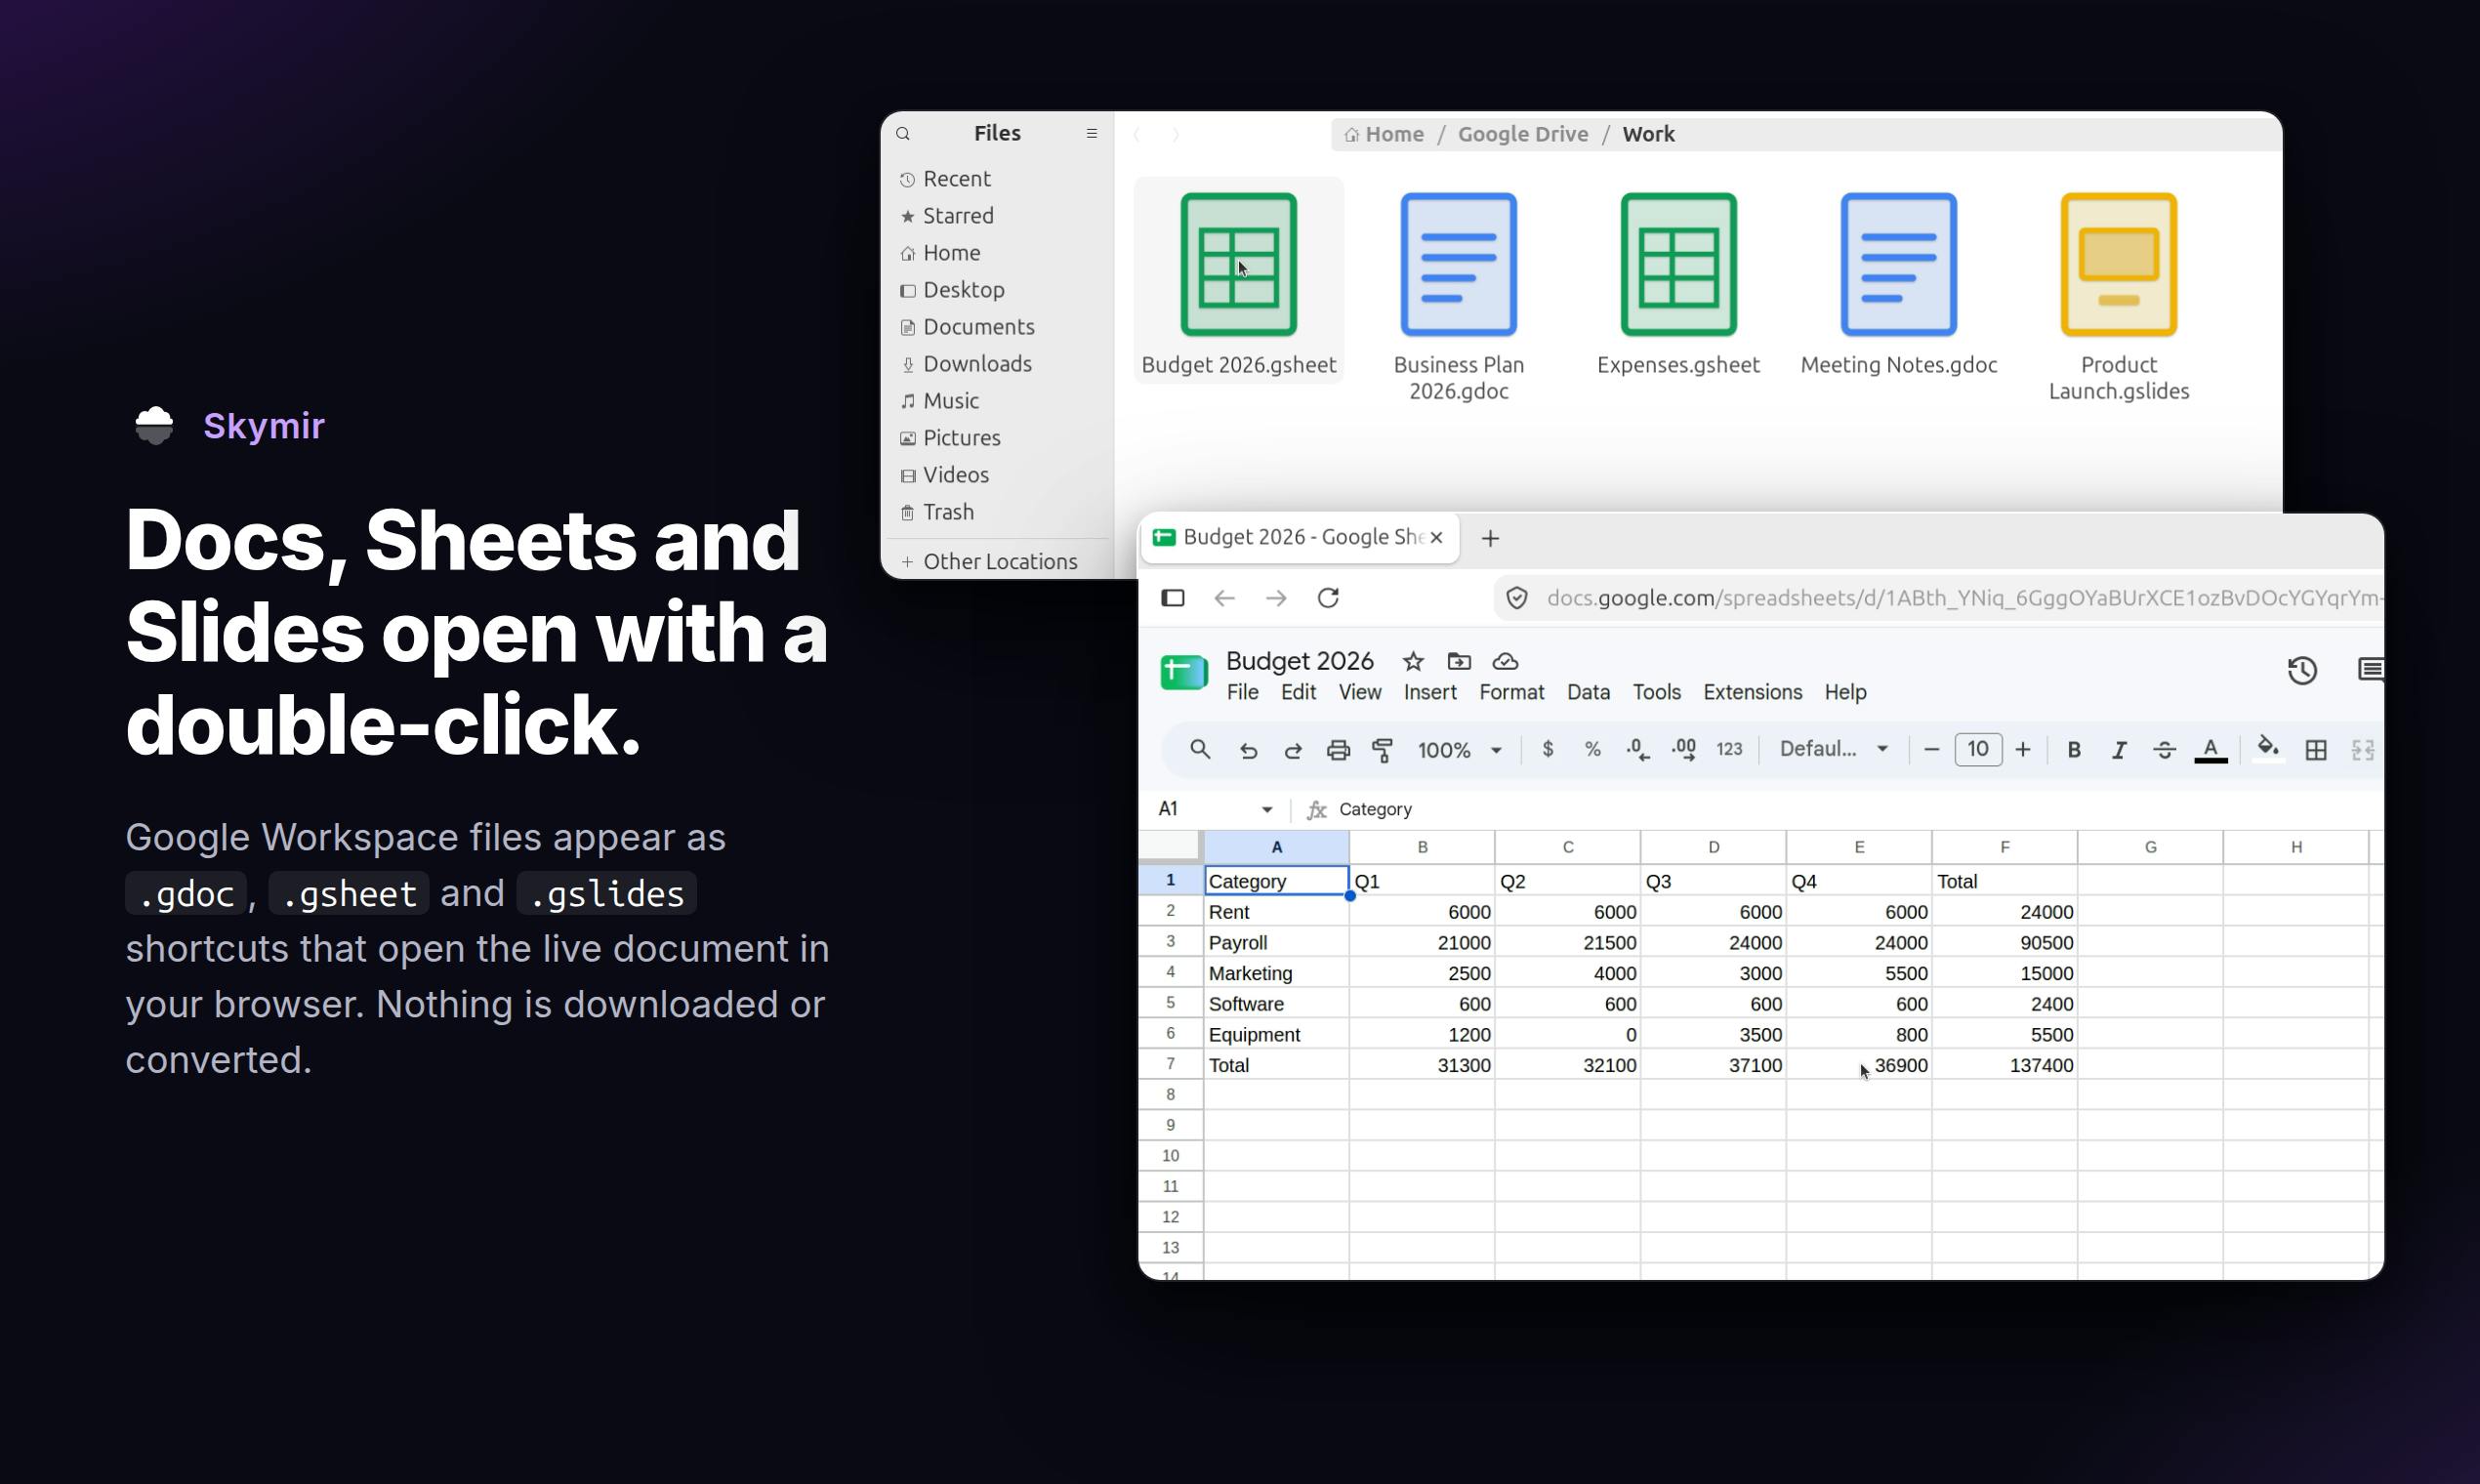Click the print icon in Sheets toolbar

(x=1338, y=750)
